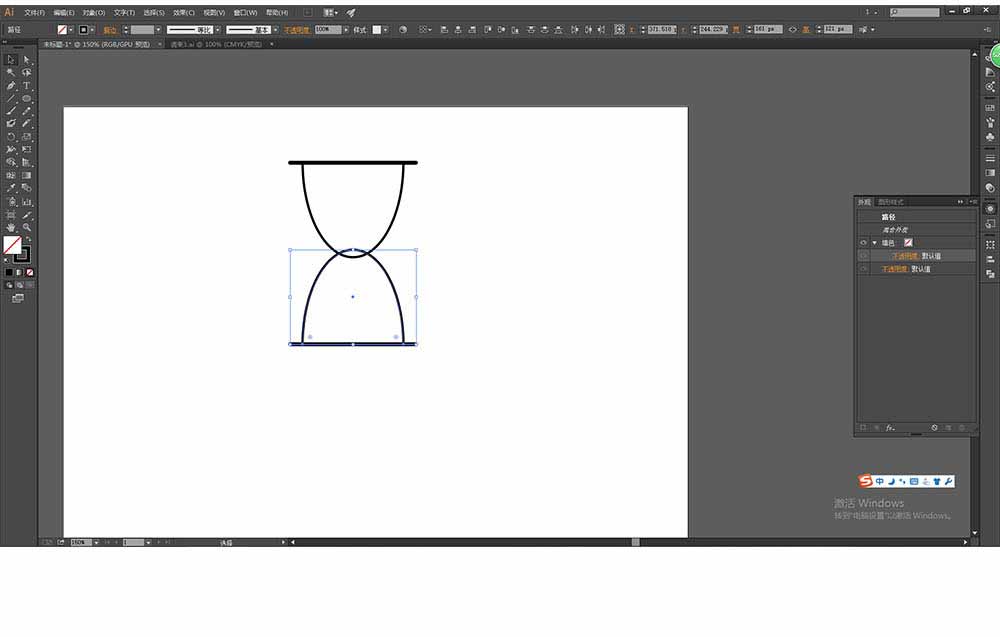Click the 不透明度 link in control bar
This screenshot has width=1000, height=637.
[297, 29]
